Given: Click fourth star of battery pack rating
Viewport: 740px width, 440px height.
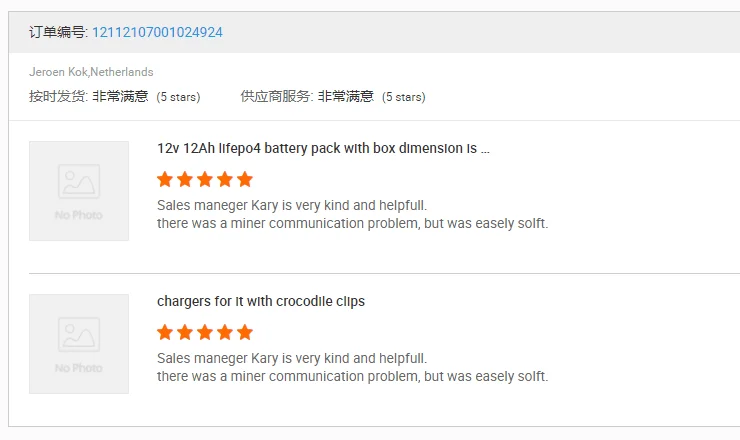Looking at the screenshot, I should [225, 179].
